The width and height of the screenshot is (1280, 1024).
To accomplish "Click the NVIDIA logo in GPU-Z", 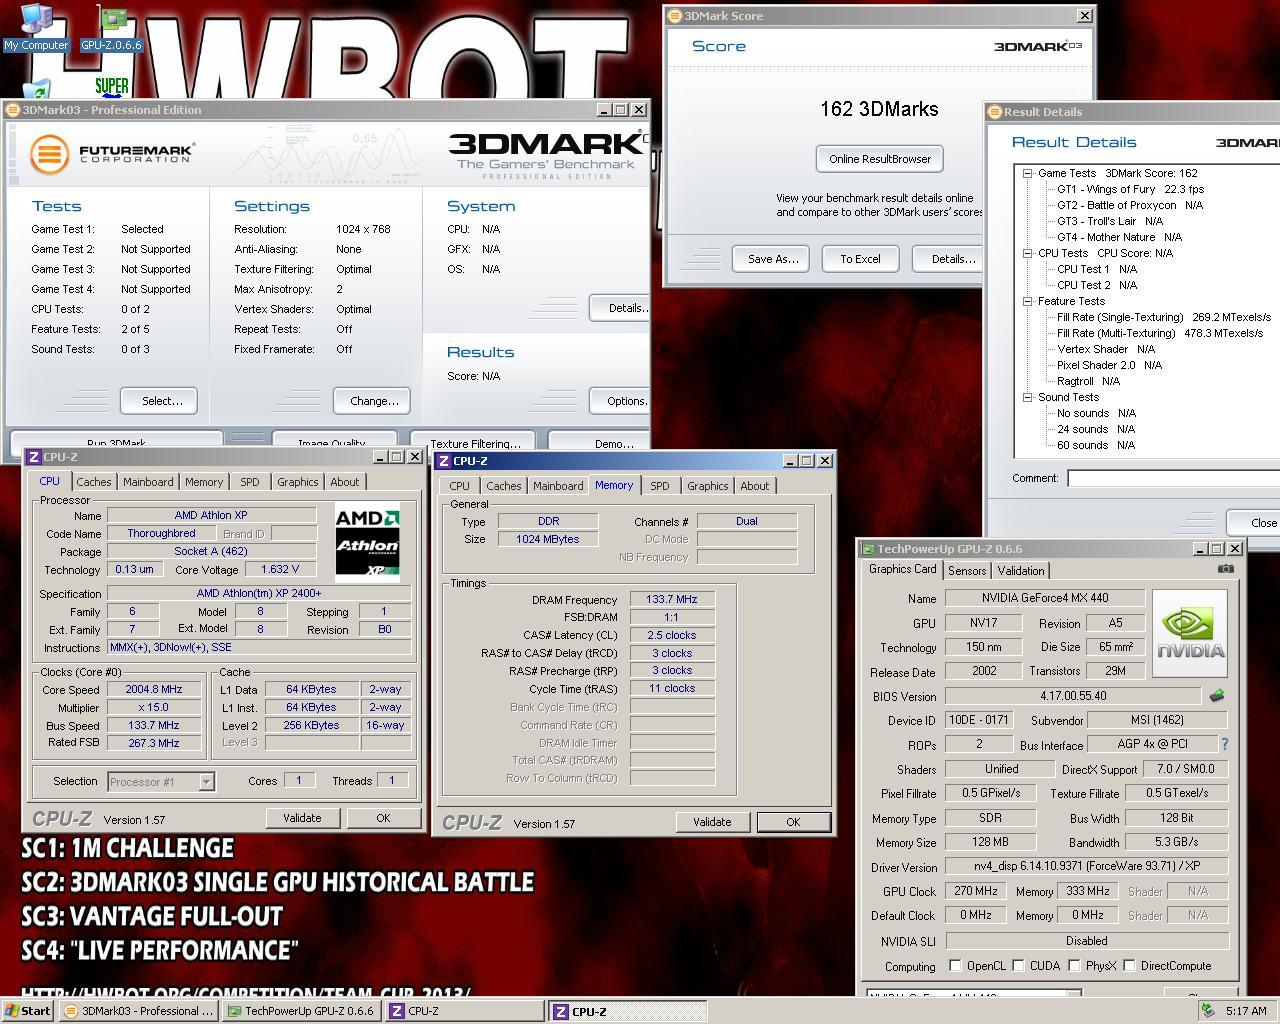I will pos(1189,633).
